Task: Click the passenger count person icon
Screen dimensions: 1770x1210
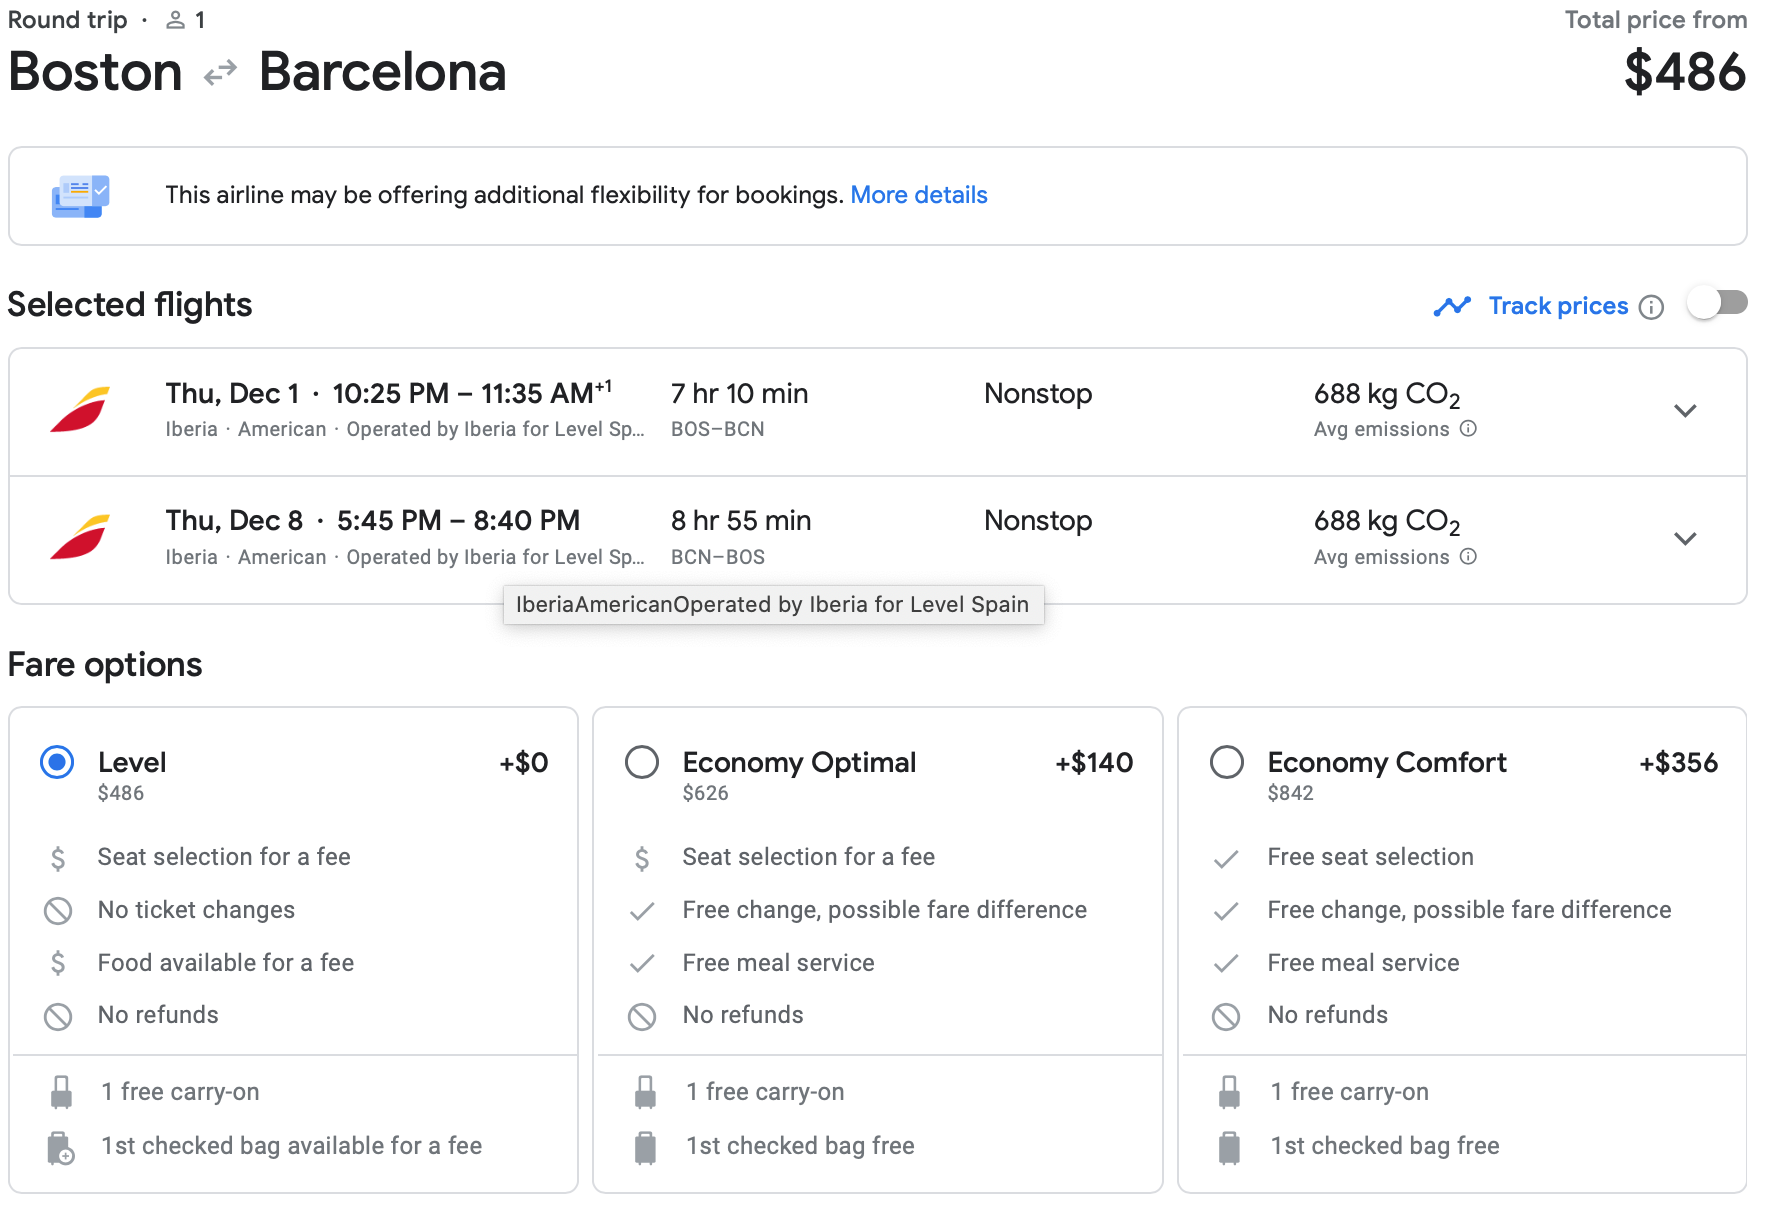Action: coord(176,20)
